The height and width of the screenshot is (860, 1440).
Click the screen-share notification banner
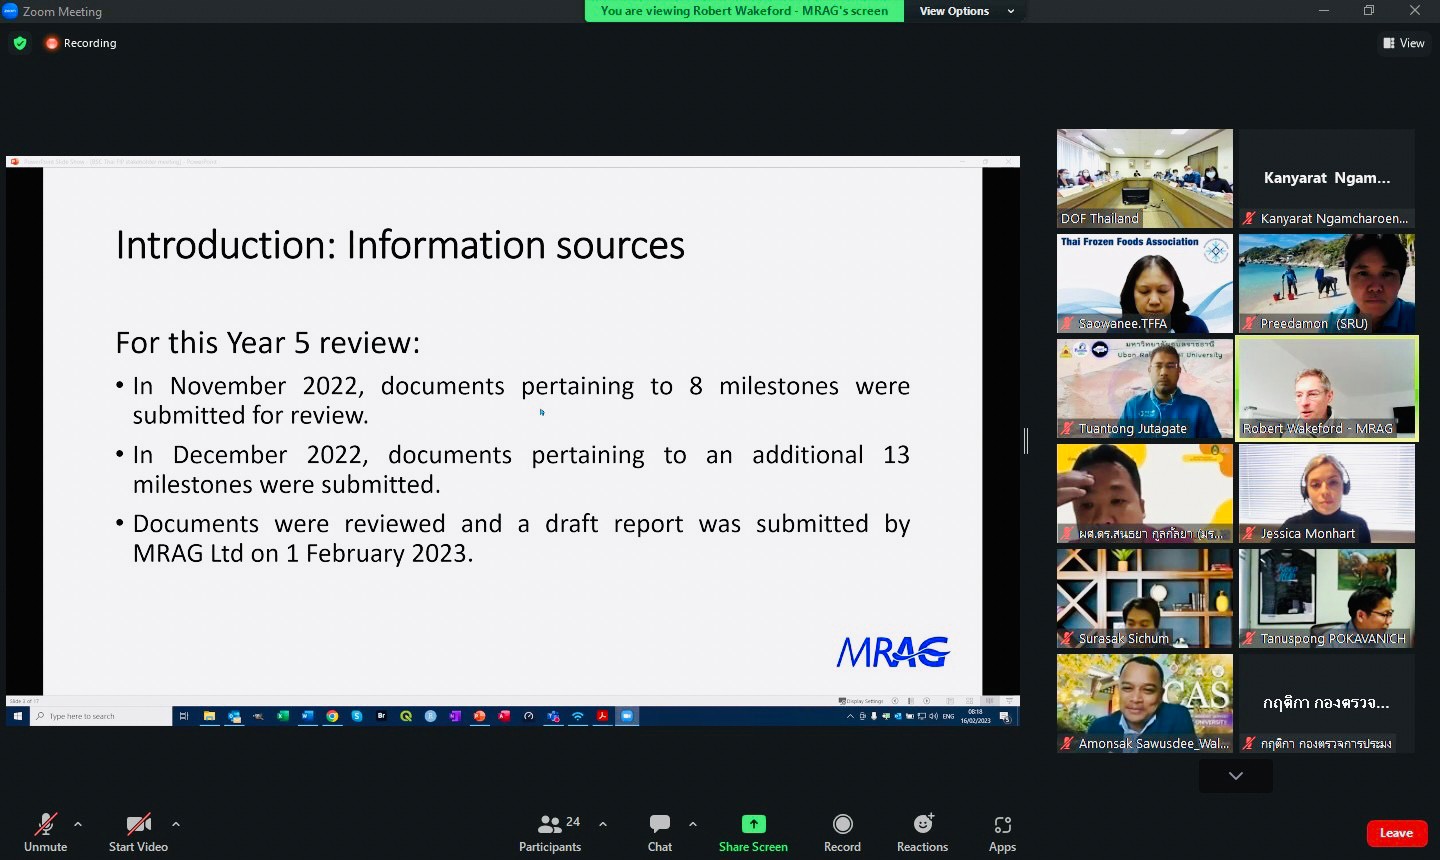pos(744,11)
